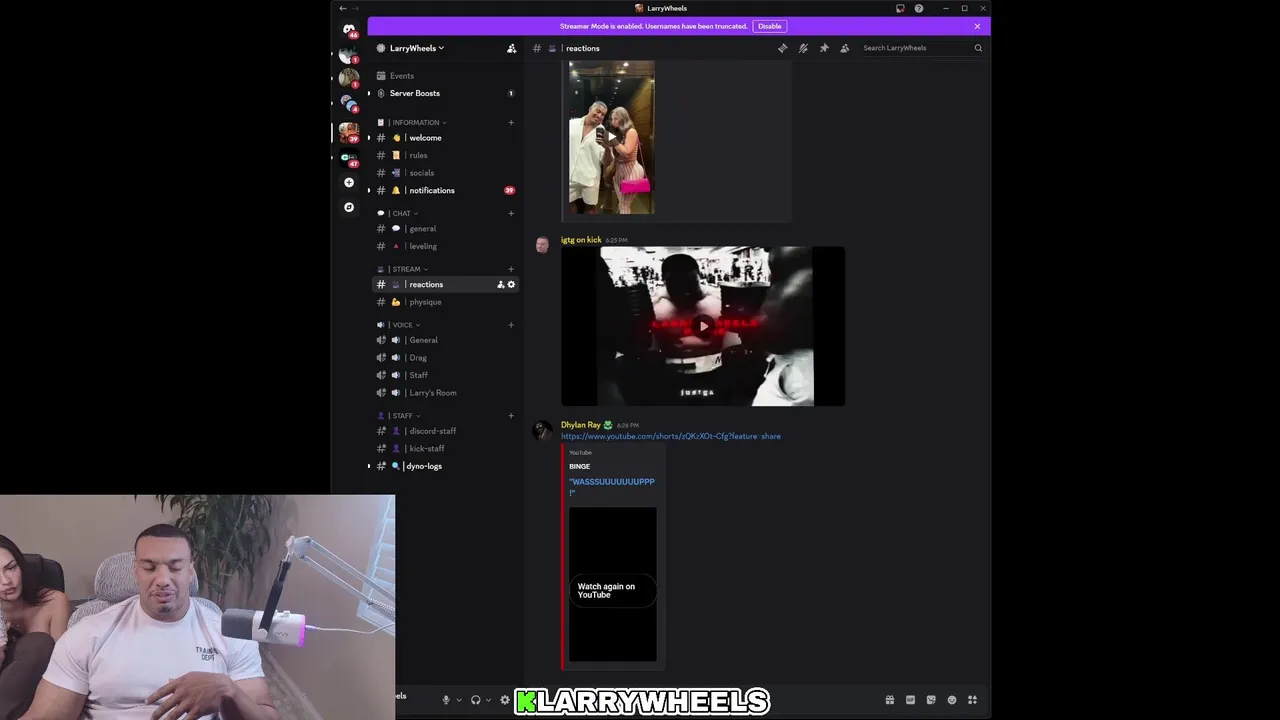Expand threads arrow beside dyno-logs

coord(369,466)
